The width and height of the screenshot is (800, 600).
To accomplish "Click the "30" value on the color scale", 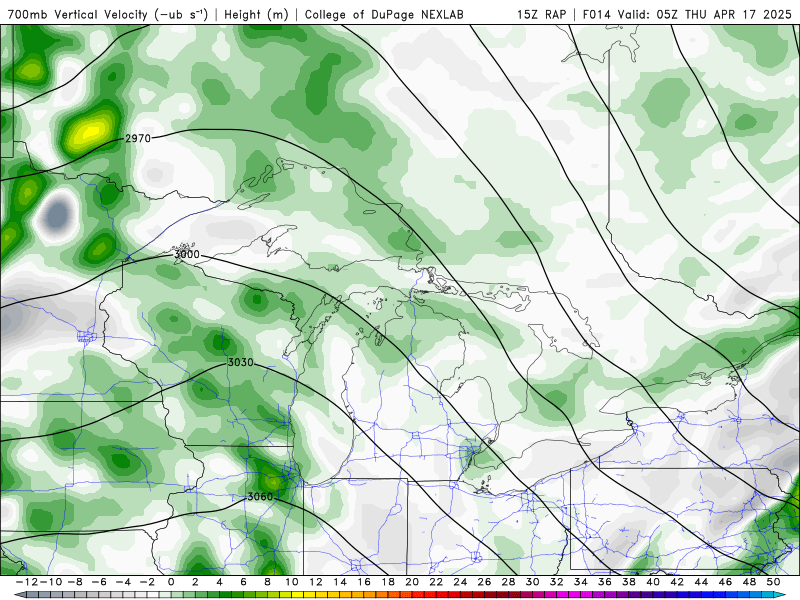I will (x=533, y=582).
